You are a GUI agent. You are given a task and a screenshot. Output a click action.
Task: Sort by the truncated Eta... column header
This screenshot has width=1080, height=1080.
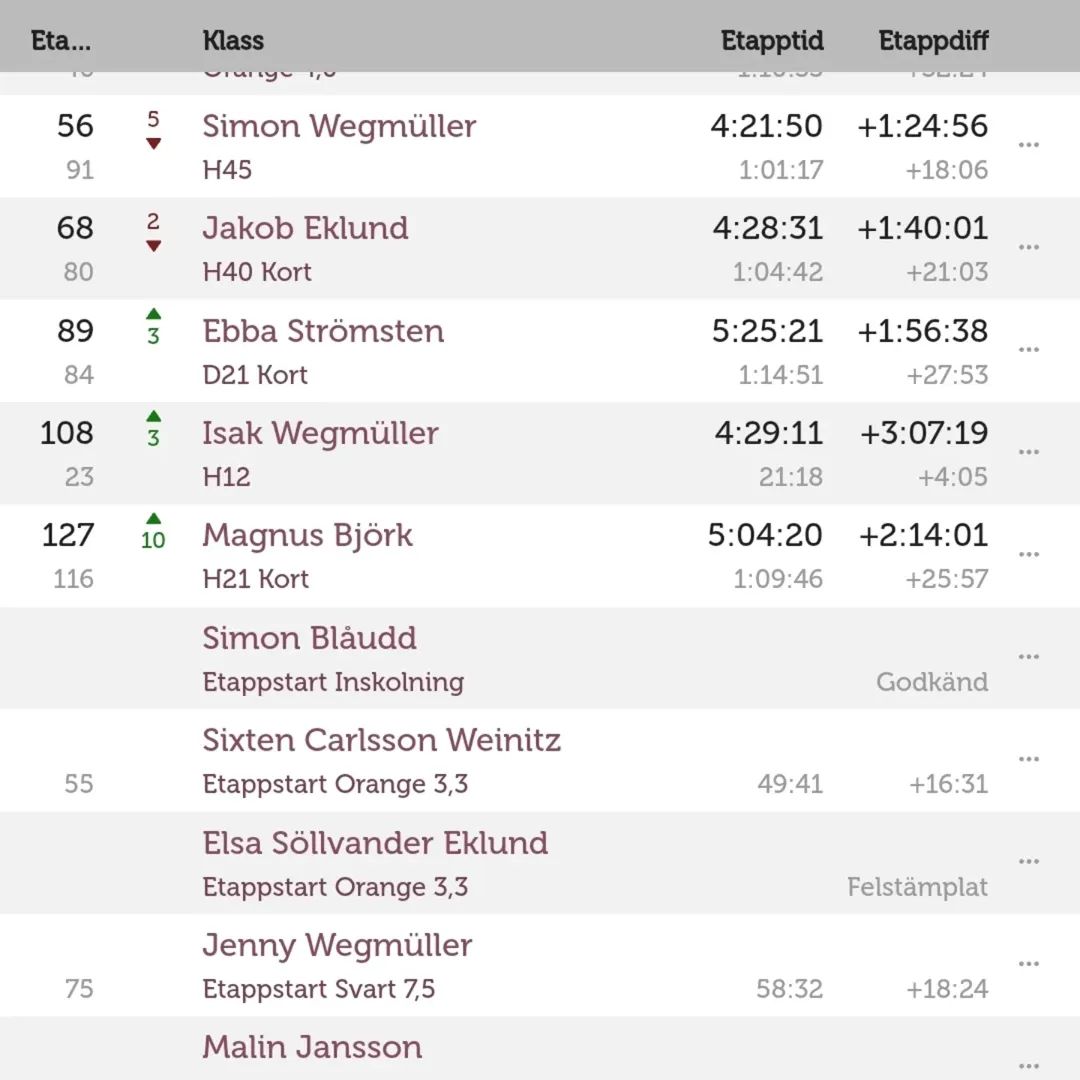61,41
